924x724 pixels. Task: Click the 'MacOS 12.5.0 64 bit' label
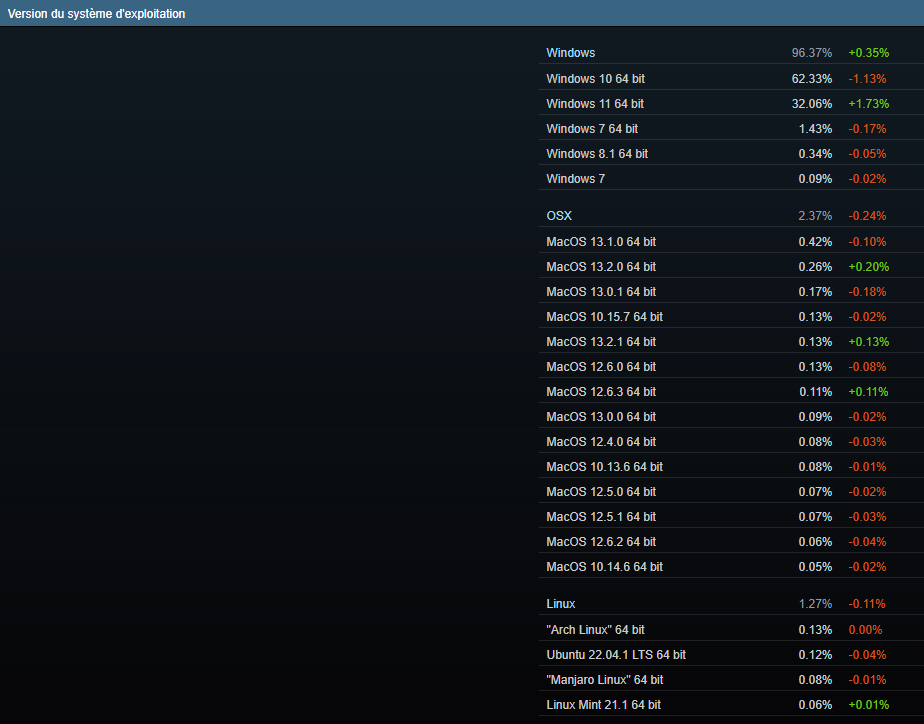click(x=600, y=491)
